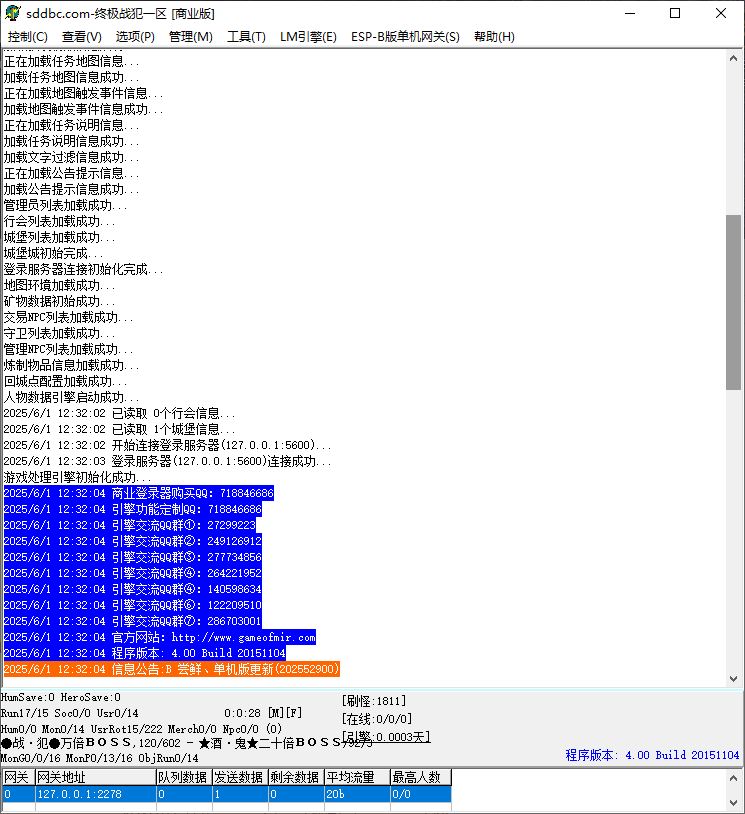The width and height of the screenshot is (745, 814).
Task: Click the 开始连接登录服务器 log line
Action: coord(167,445)
